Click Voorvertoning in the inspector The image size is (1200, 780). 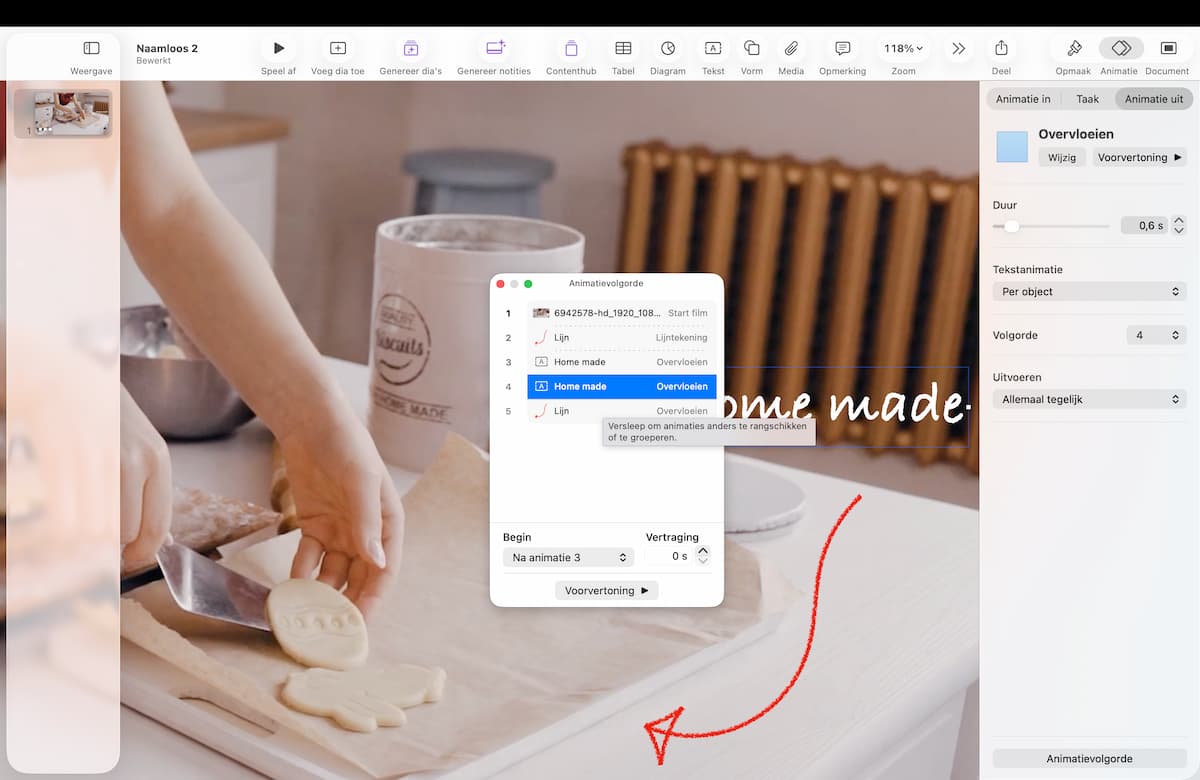pos(1139,157)
